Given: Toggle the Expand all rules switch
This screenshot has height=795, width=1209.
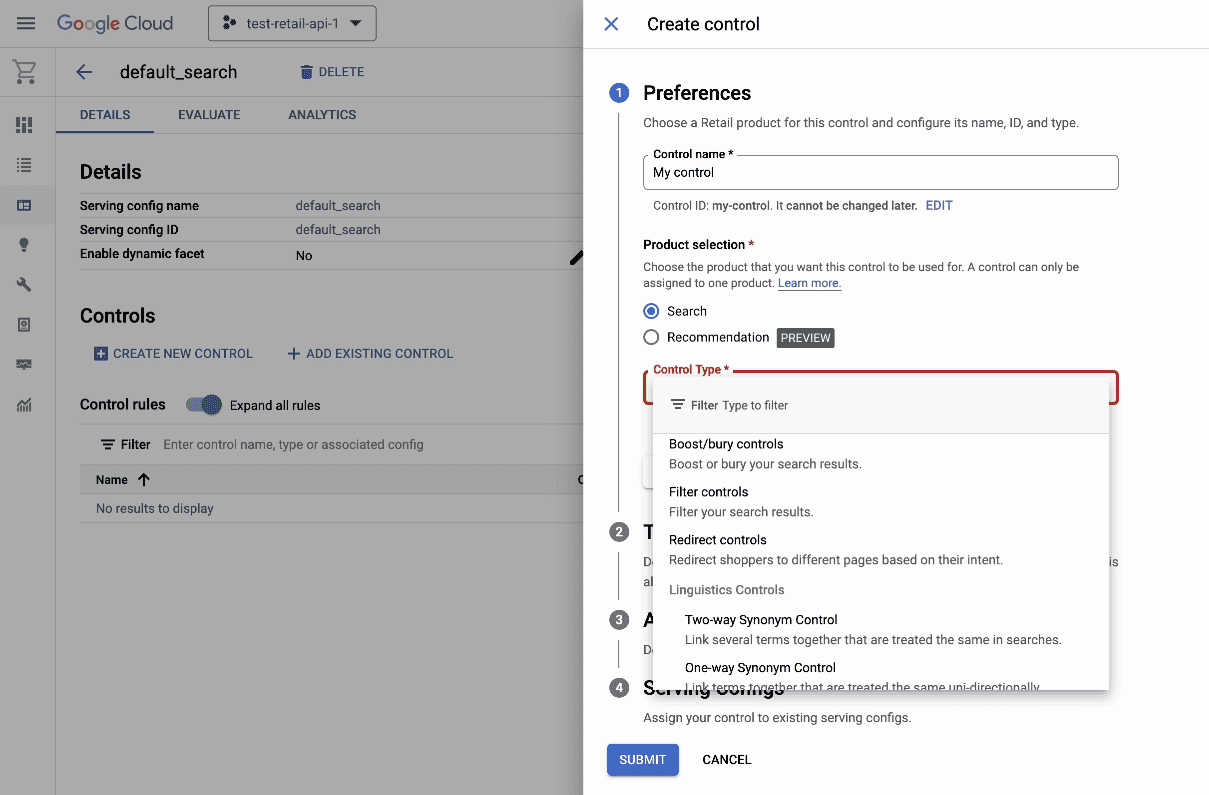Looking at the screenshot, I should tap(204, 405).
